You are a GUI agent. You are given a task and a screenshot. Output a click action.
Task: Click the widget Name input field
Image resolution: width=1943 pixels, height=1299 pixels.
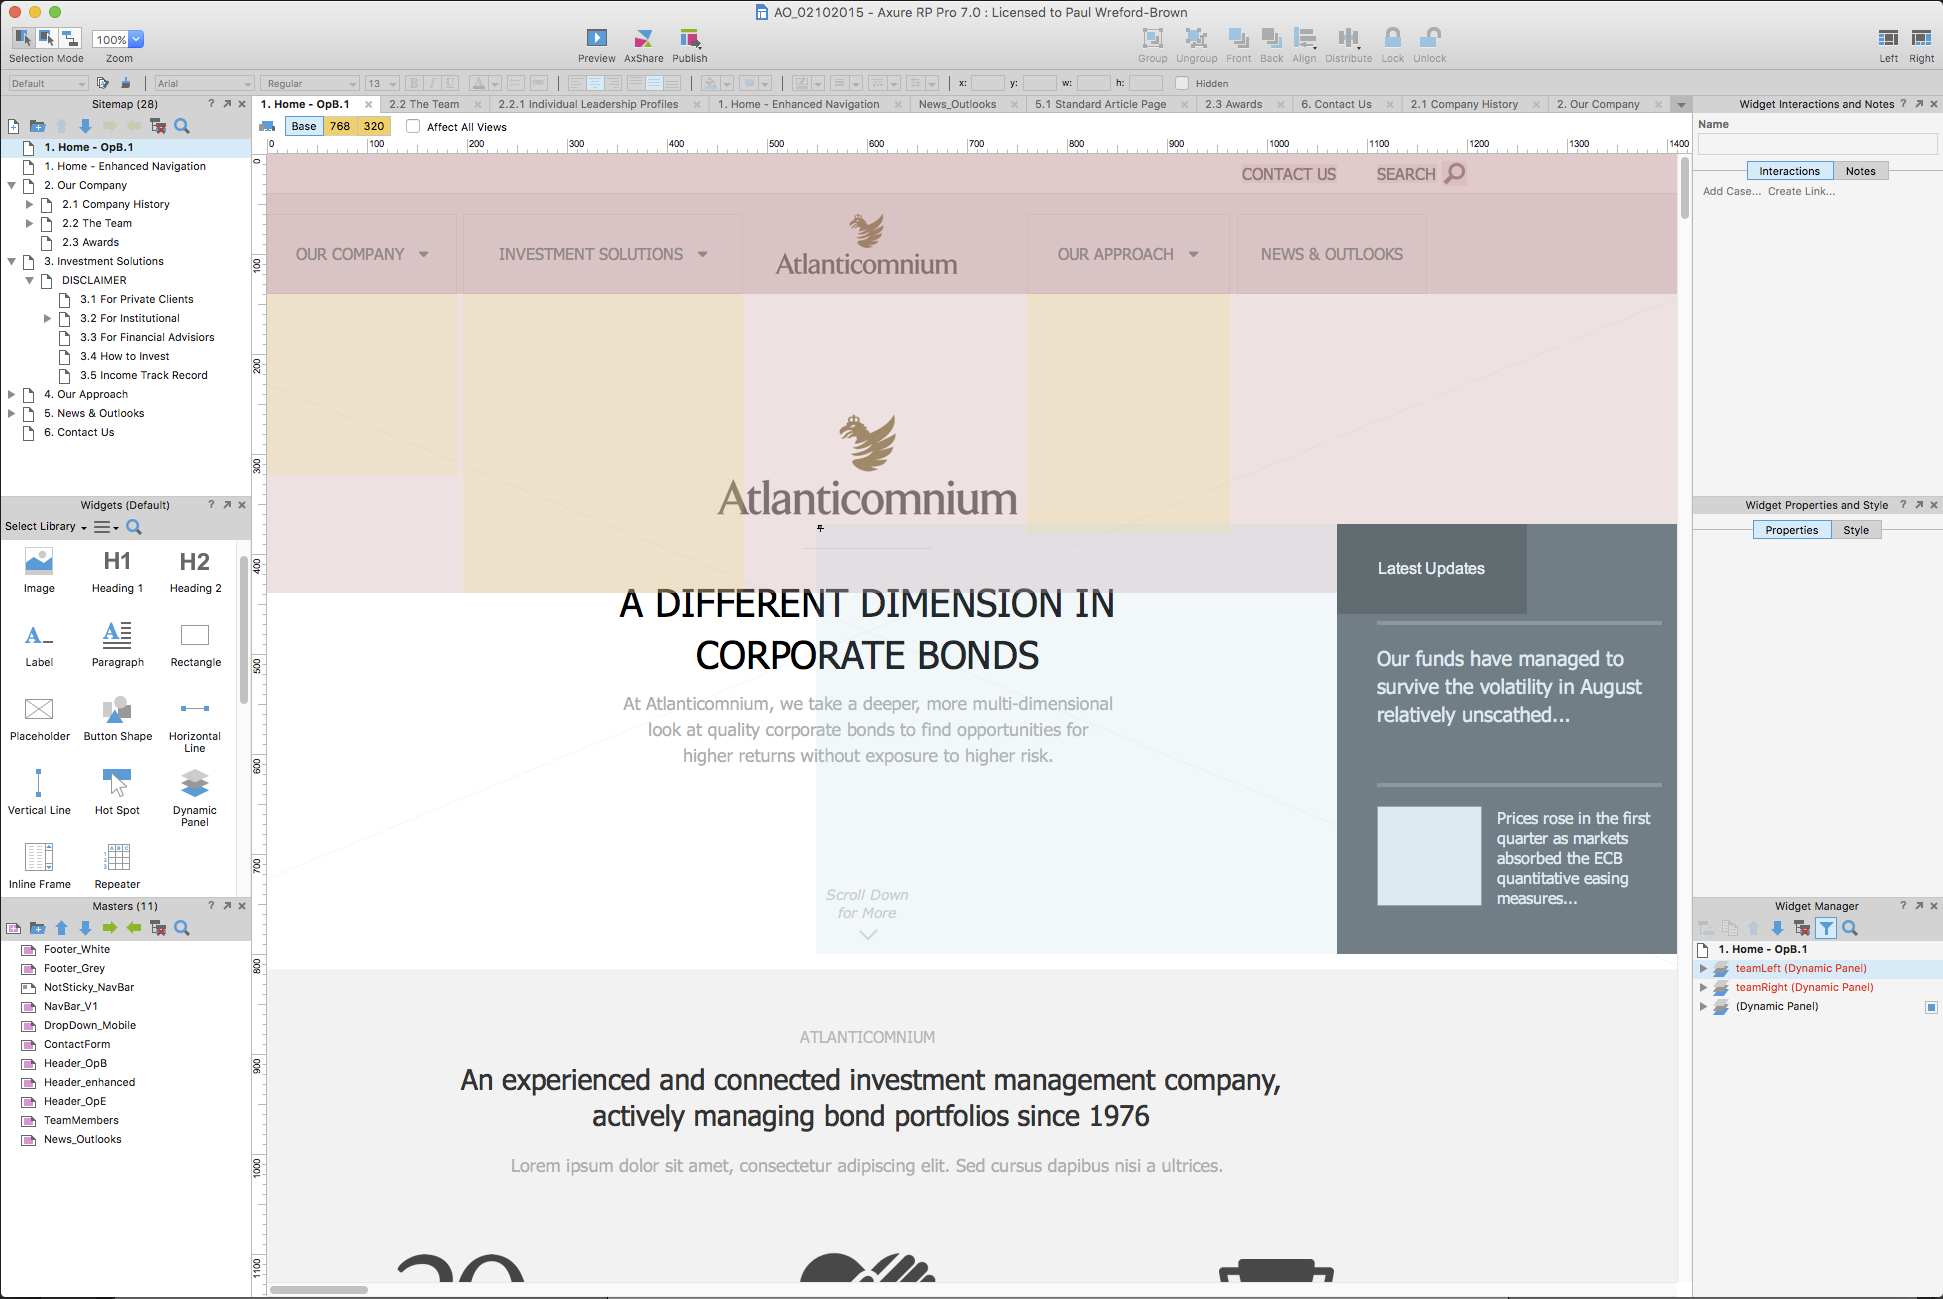(x=1816, y=144)
